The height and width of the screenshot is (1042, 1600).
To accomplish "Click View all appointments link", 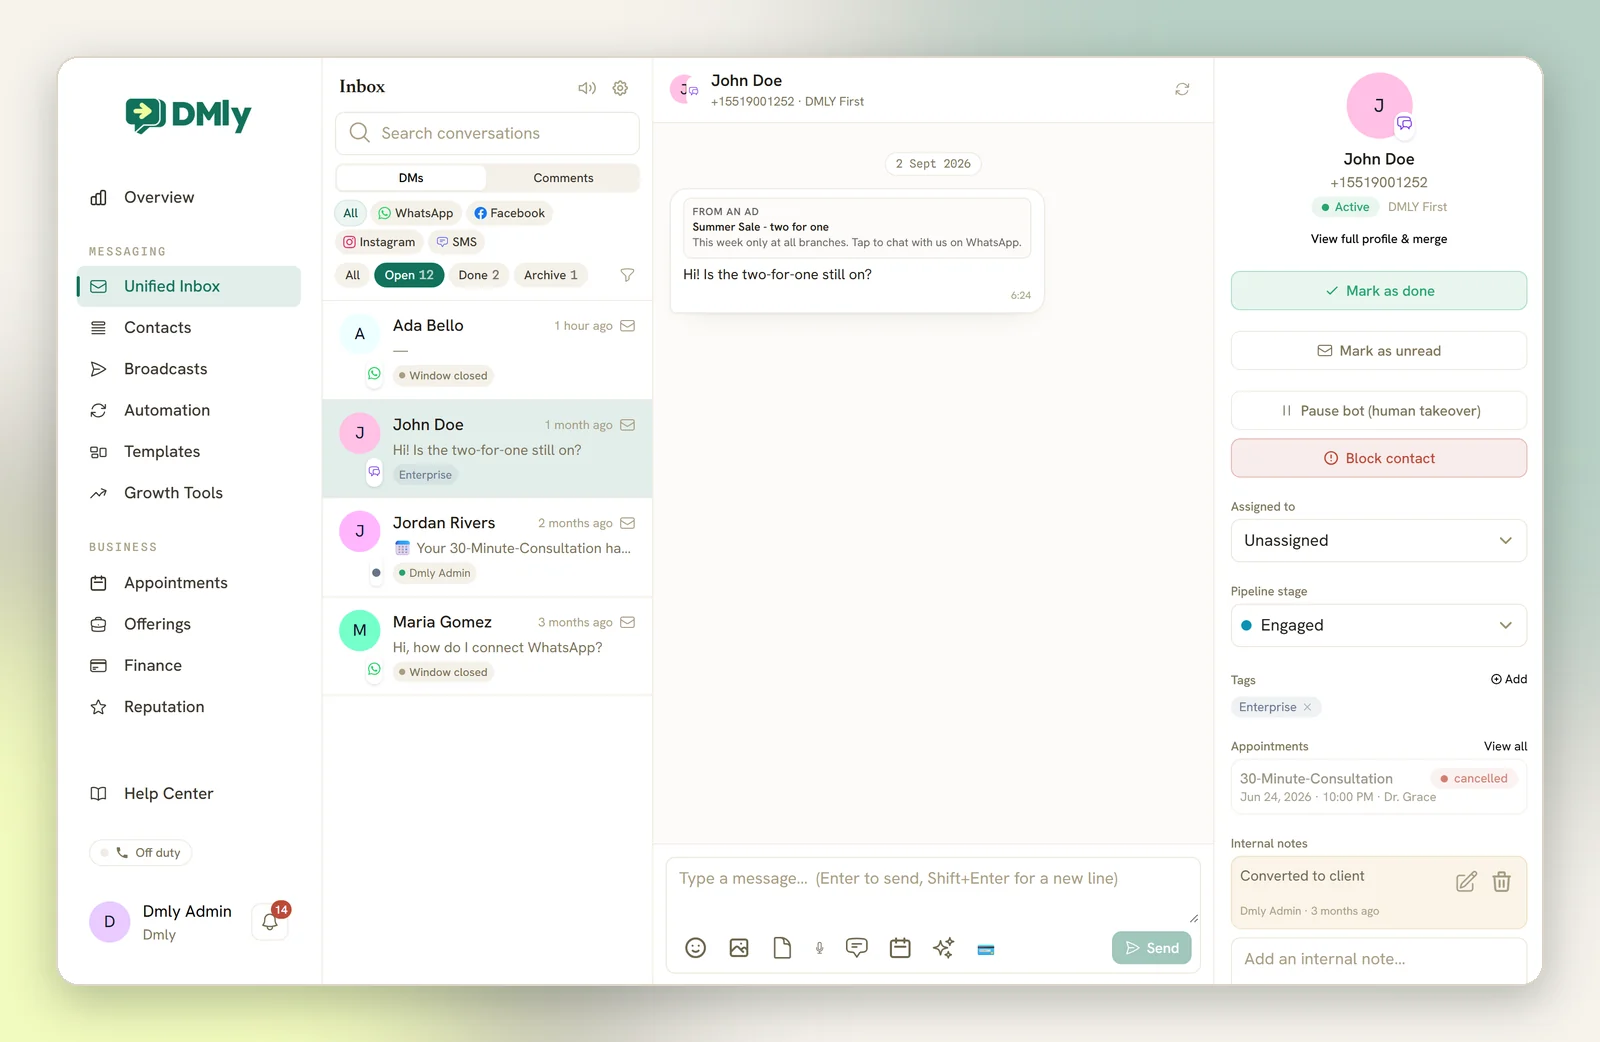I will click(1505, 746).
